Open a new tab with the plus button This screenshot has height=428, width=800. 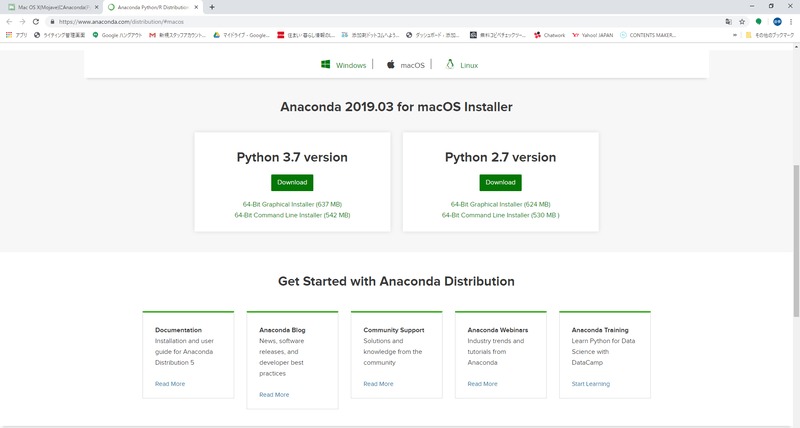(x=212, y=7)
